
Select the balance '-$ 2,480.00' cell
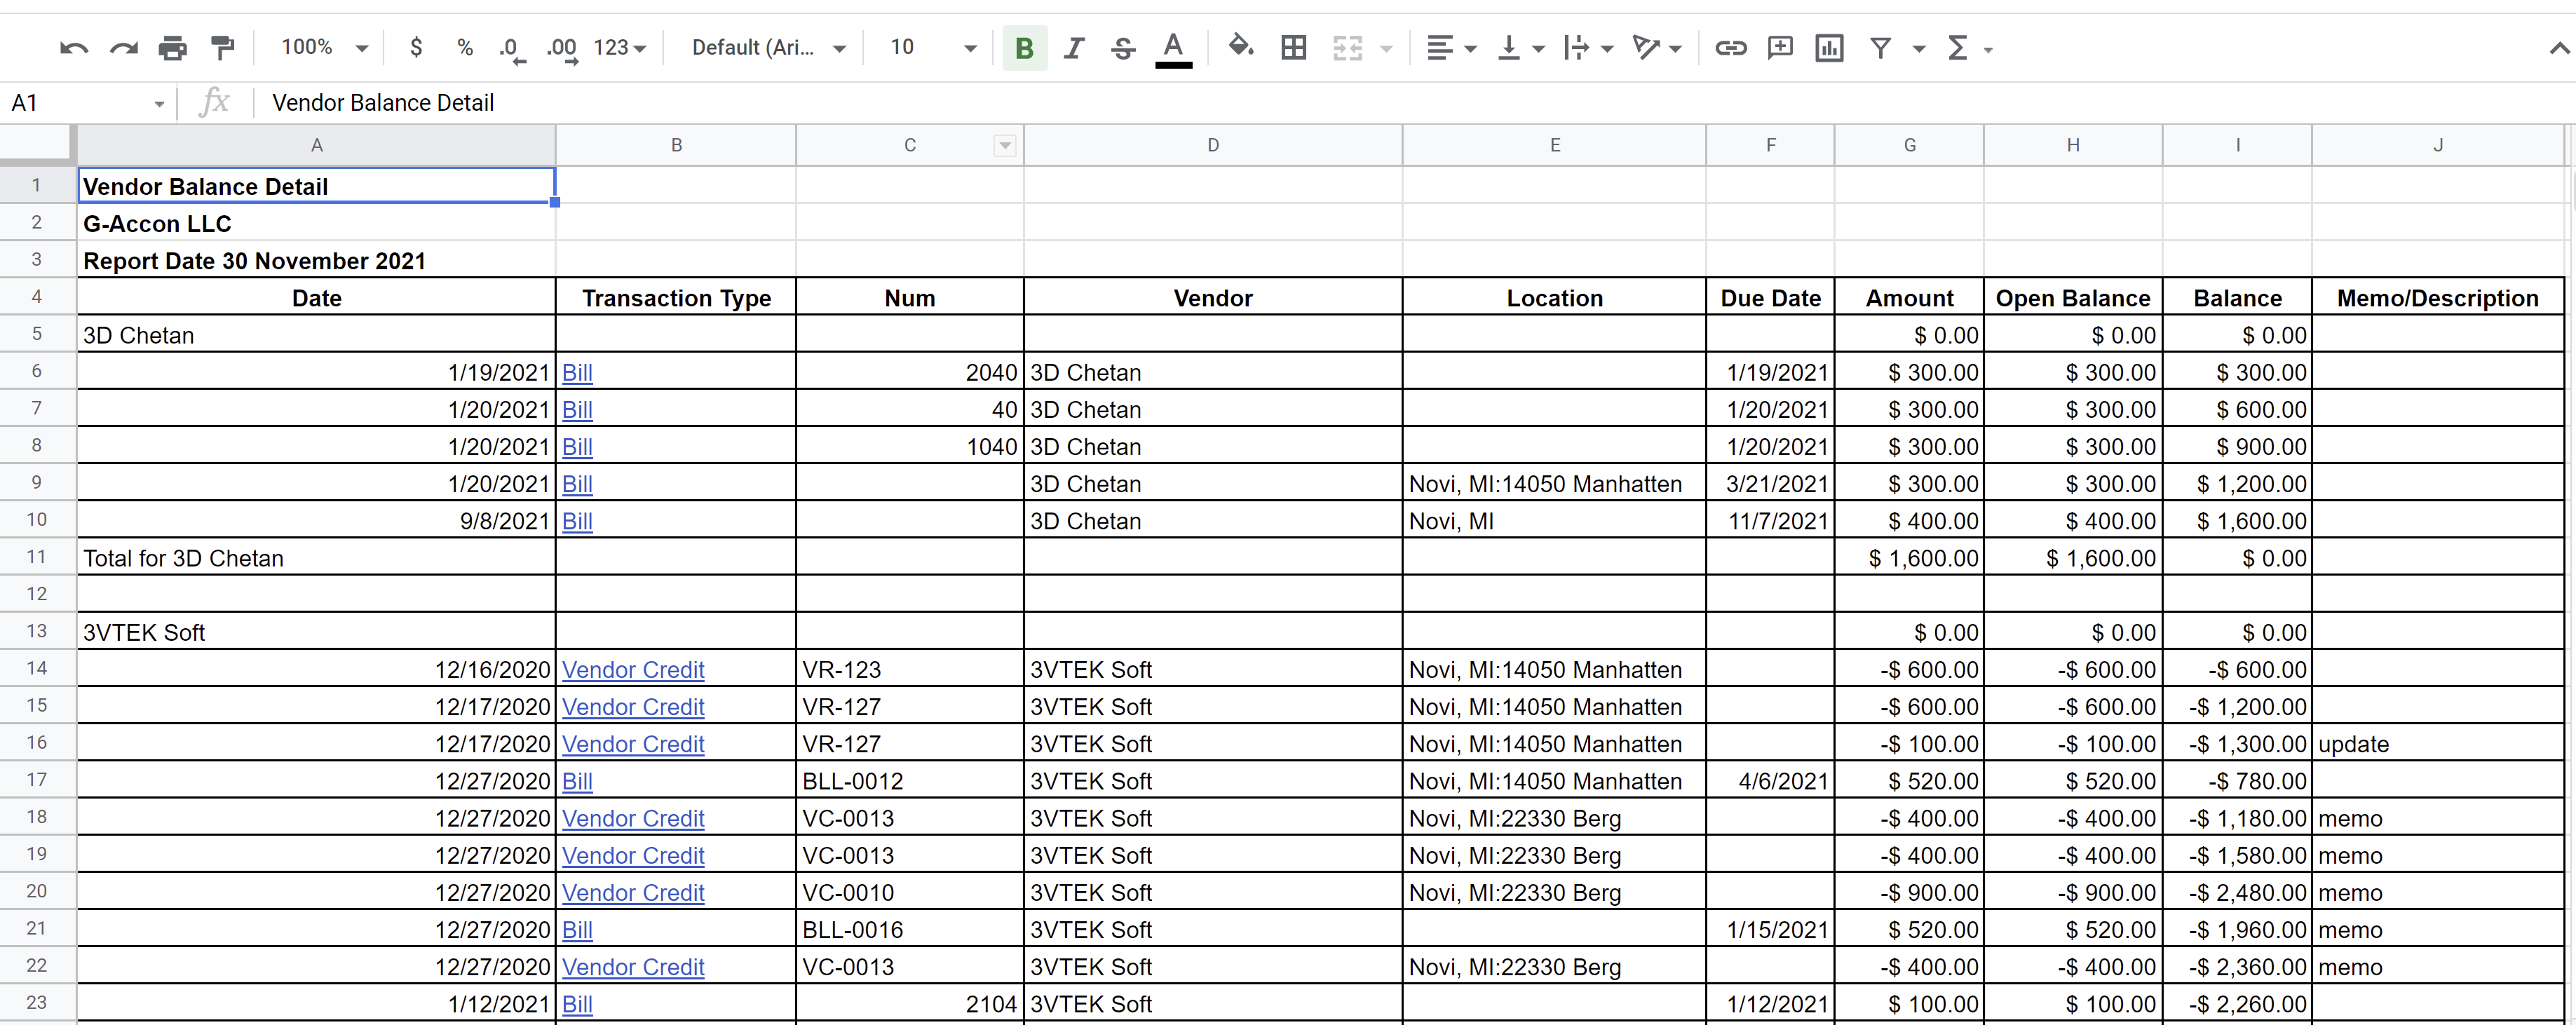2237,893
